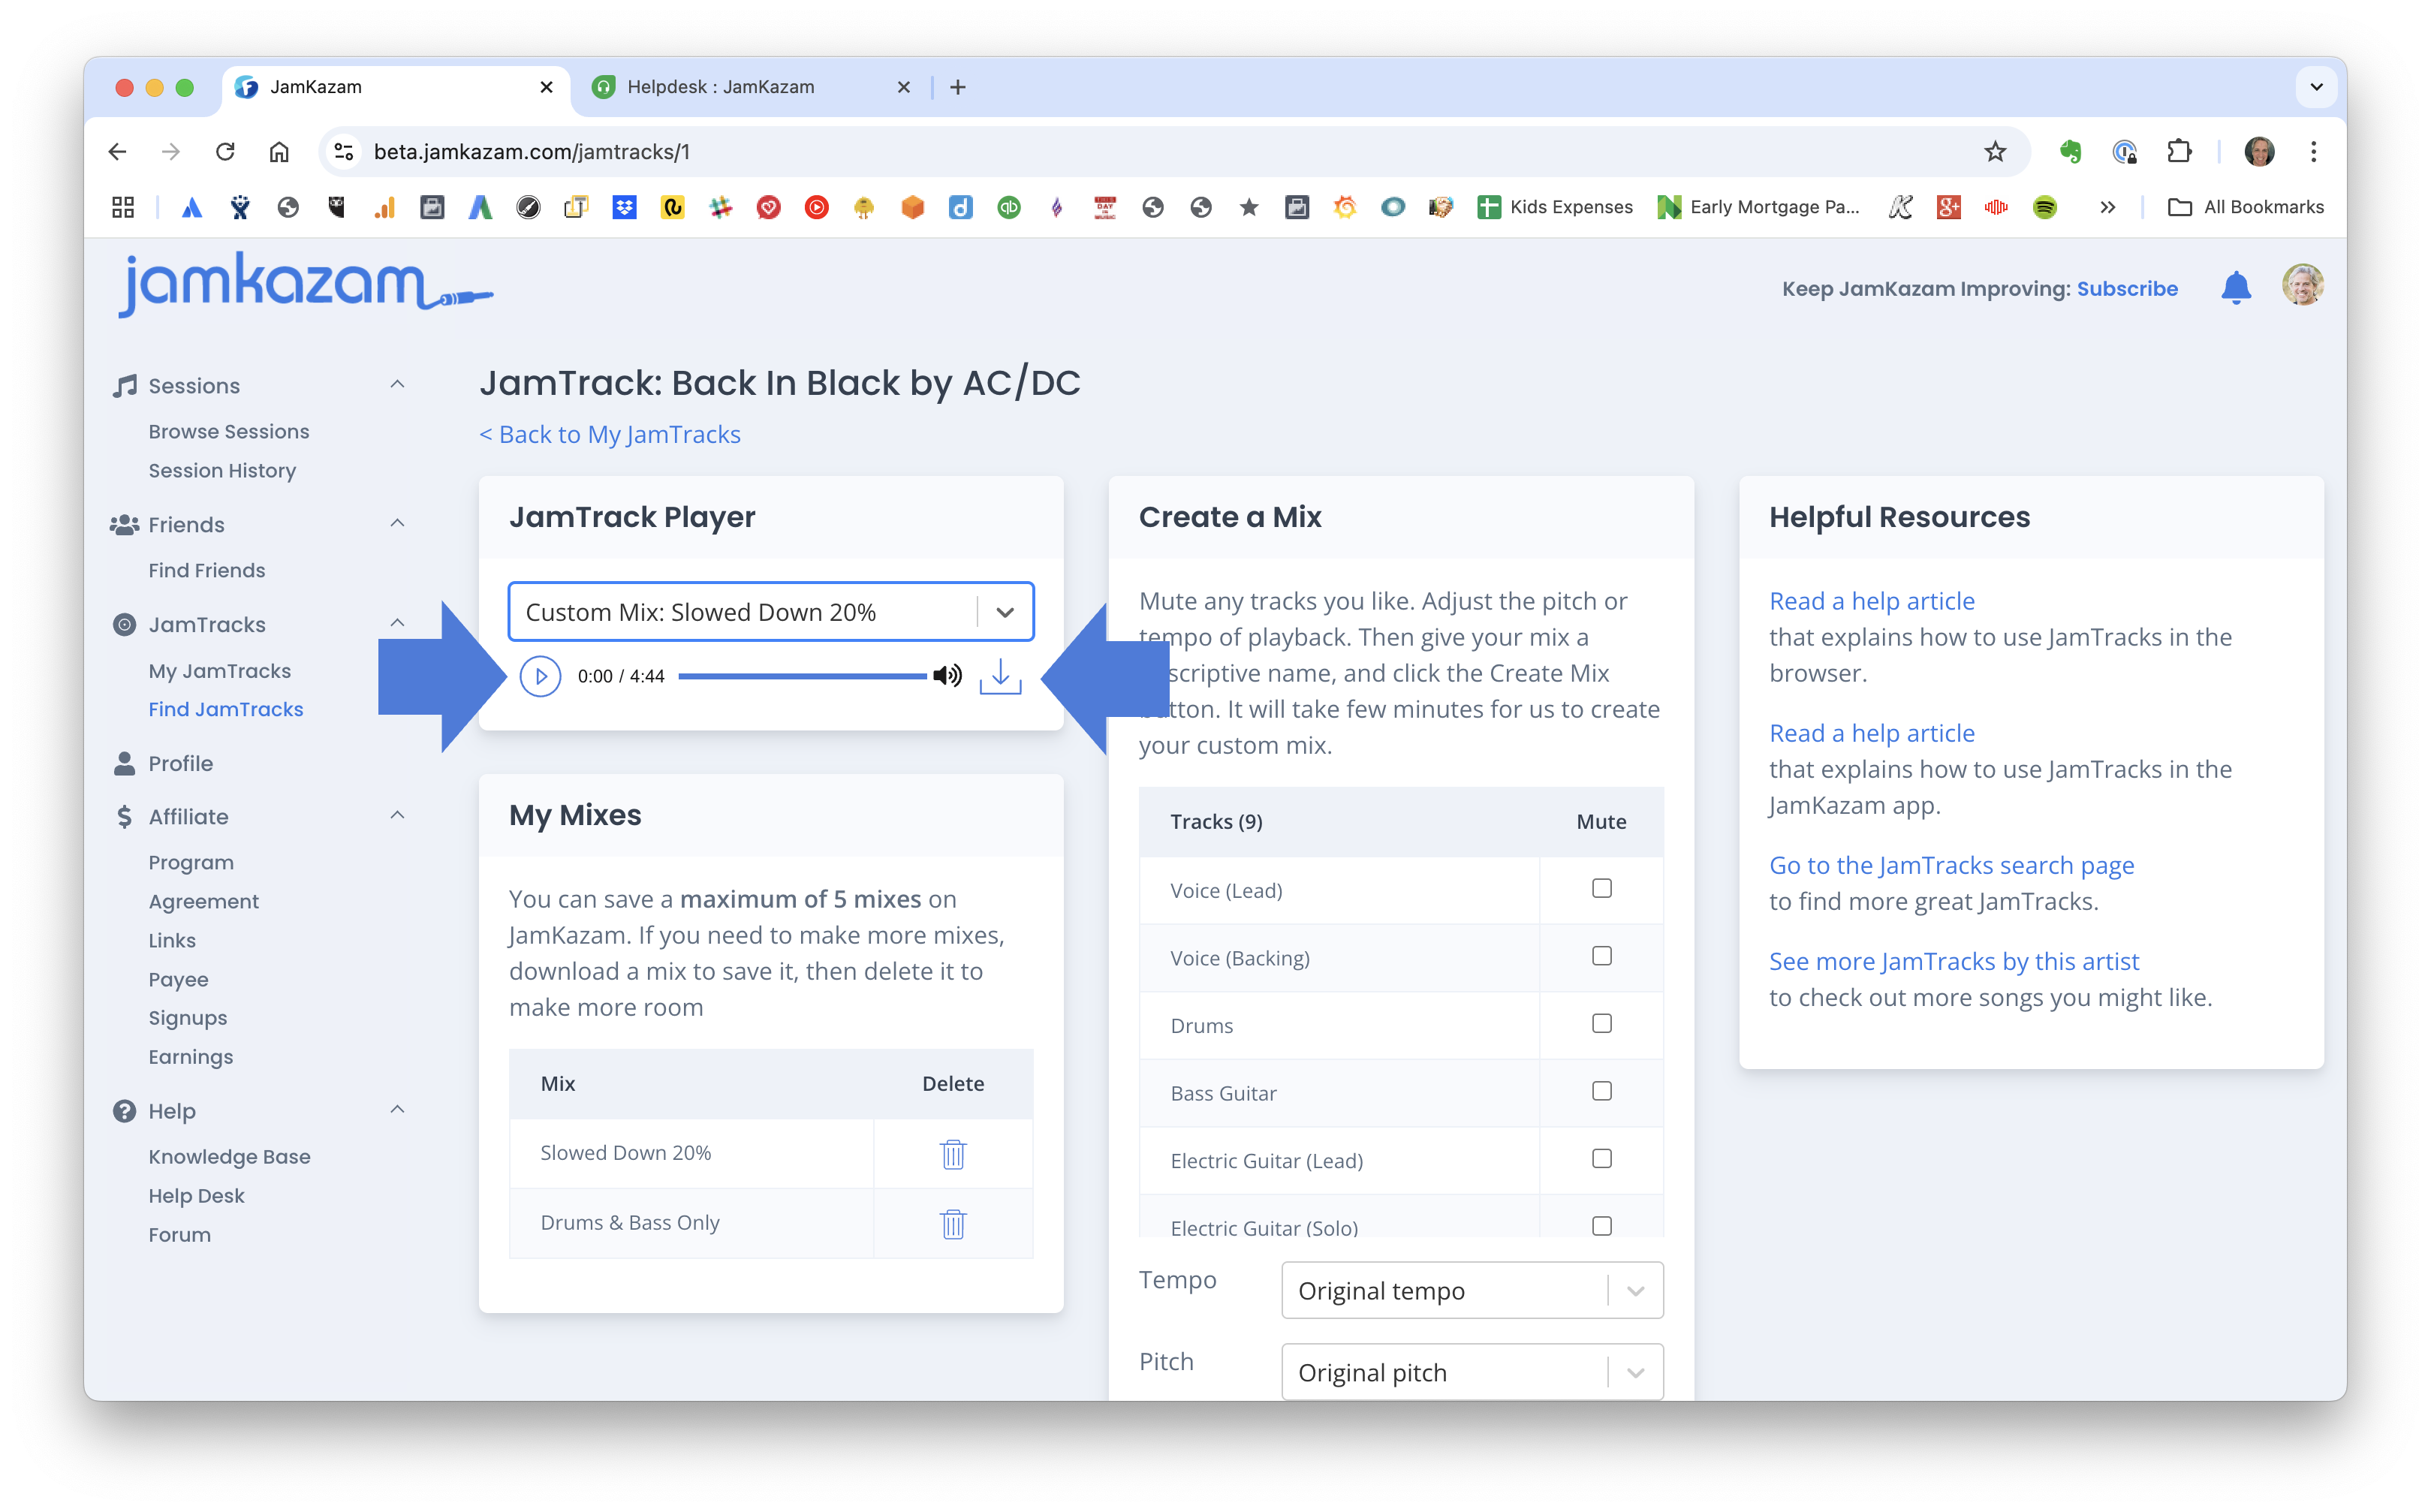Screen dimensions: 2431x1512
Task: Mute the Drums track
Action: [1601, 1024]
